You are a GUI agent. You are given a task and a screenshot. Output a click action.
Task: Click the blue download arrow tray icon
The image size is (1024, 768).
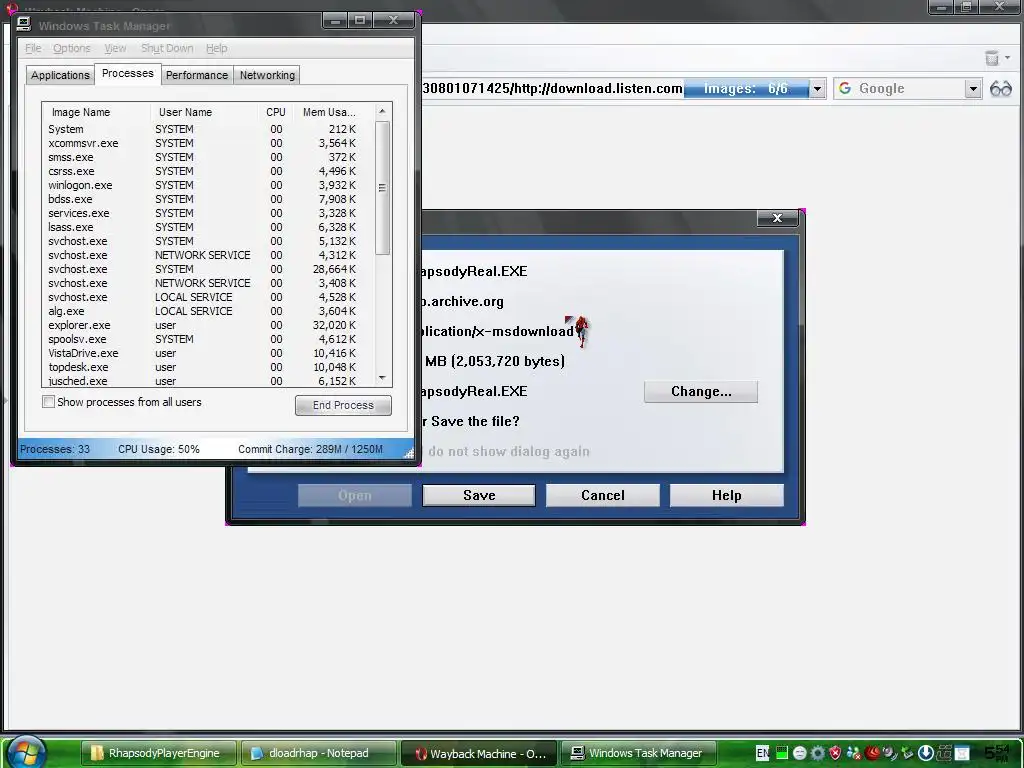925,753
